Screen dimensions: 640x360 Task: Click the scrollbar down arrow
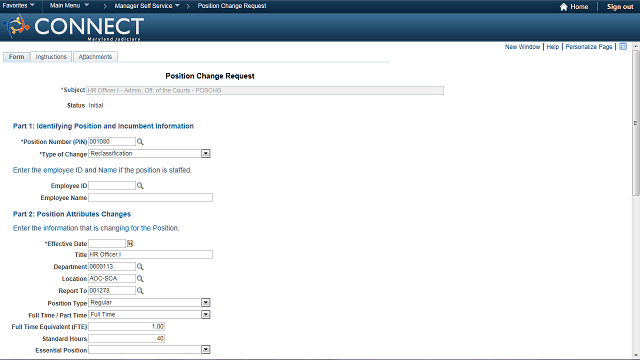636,356
